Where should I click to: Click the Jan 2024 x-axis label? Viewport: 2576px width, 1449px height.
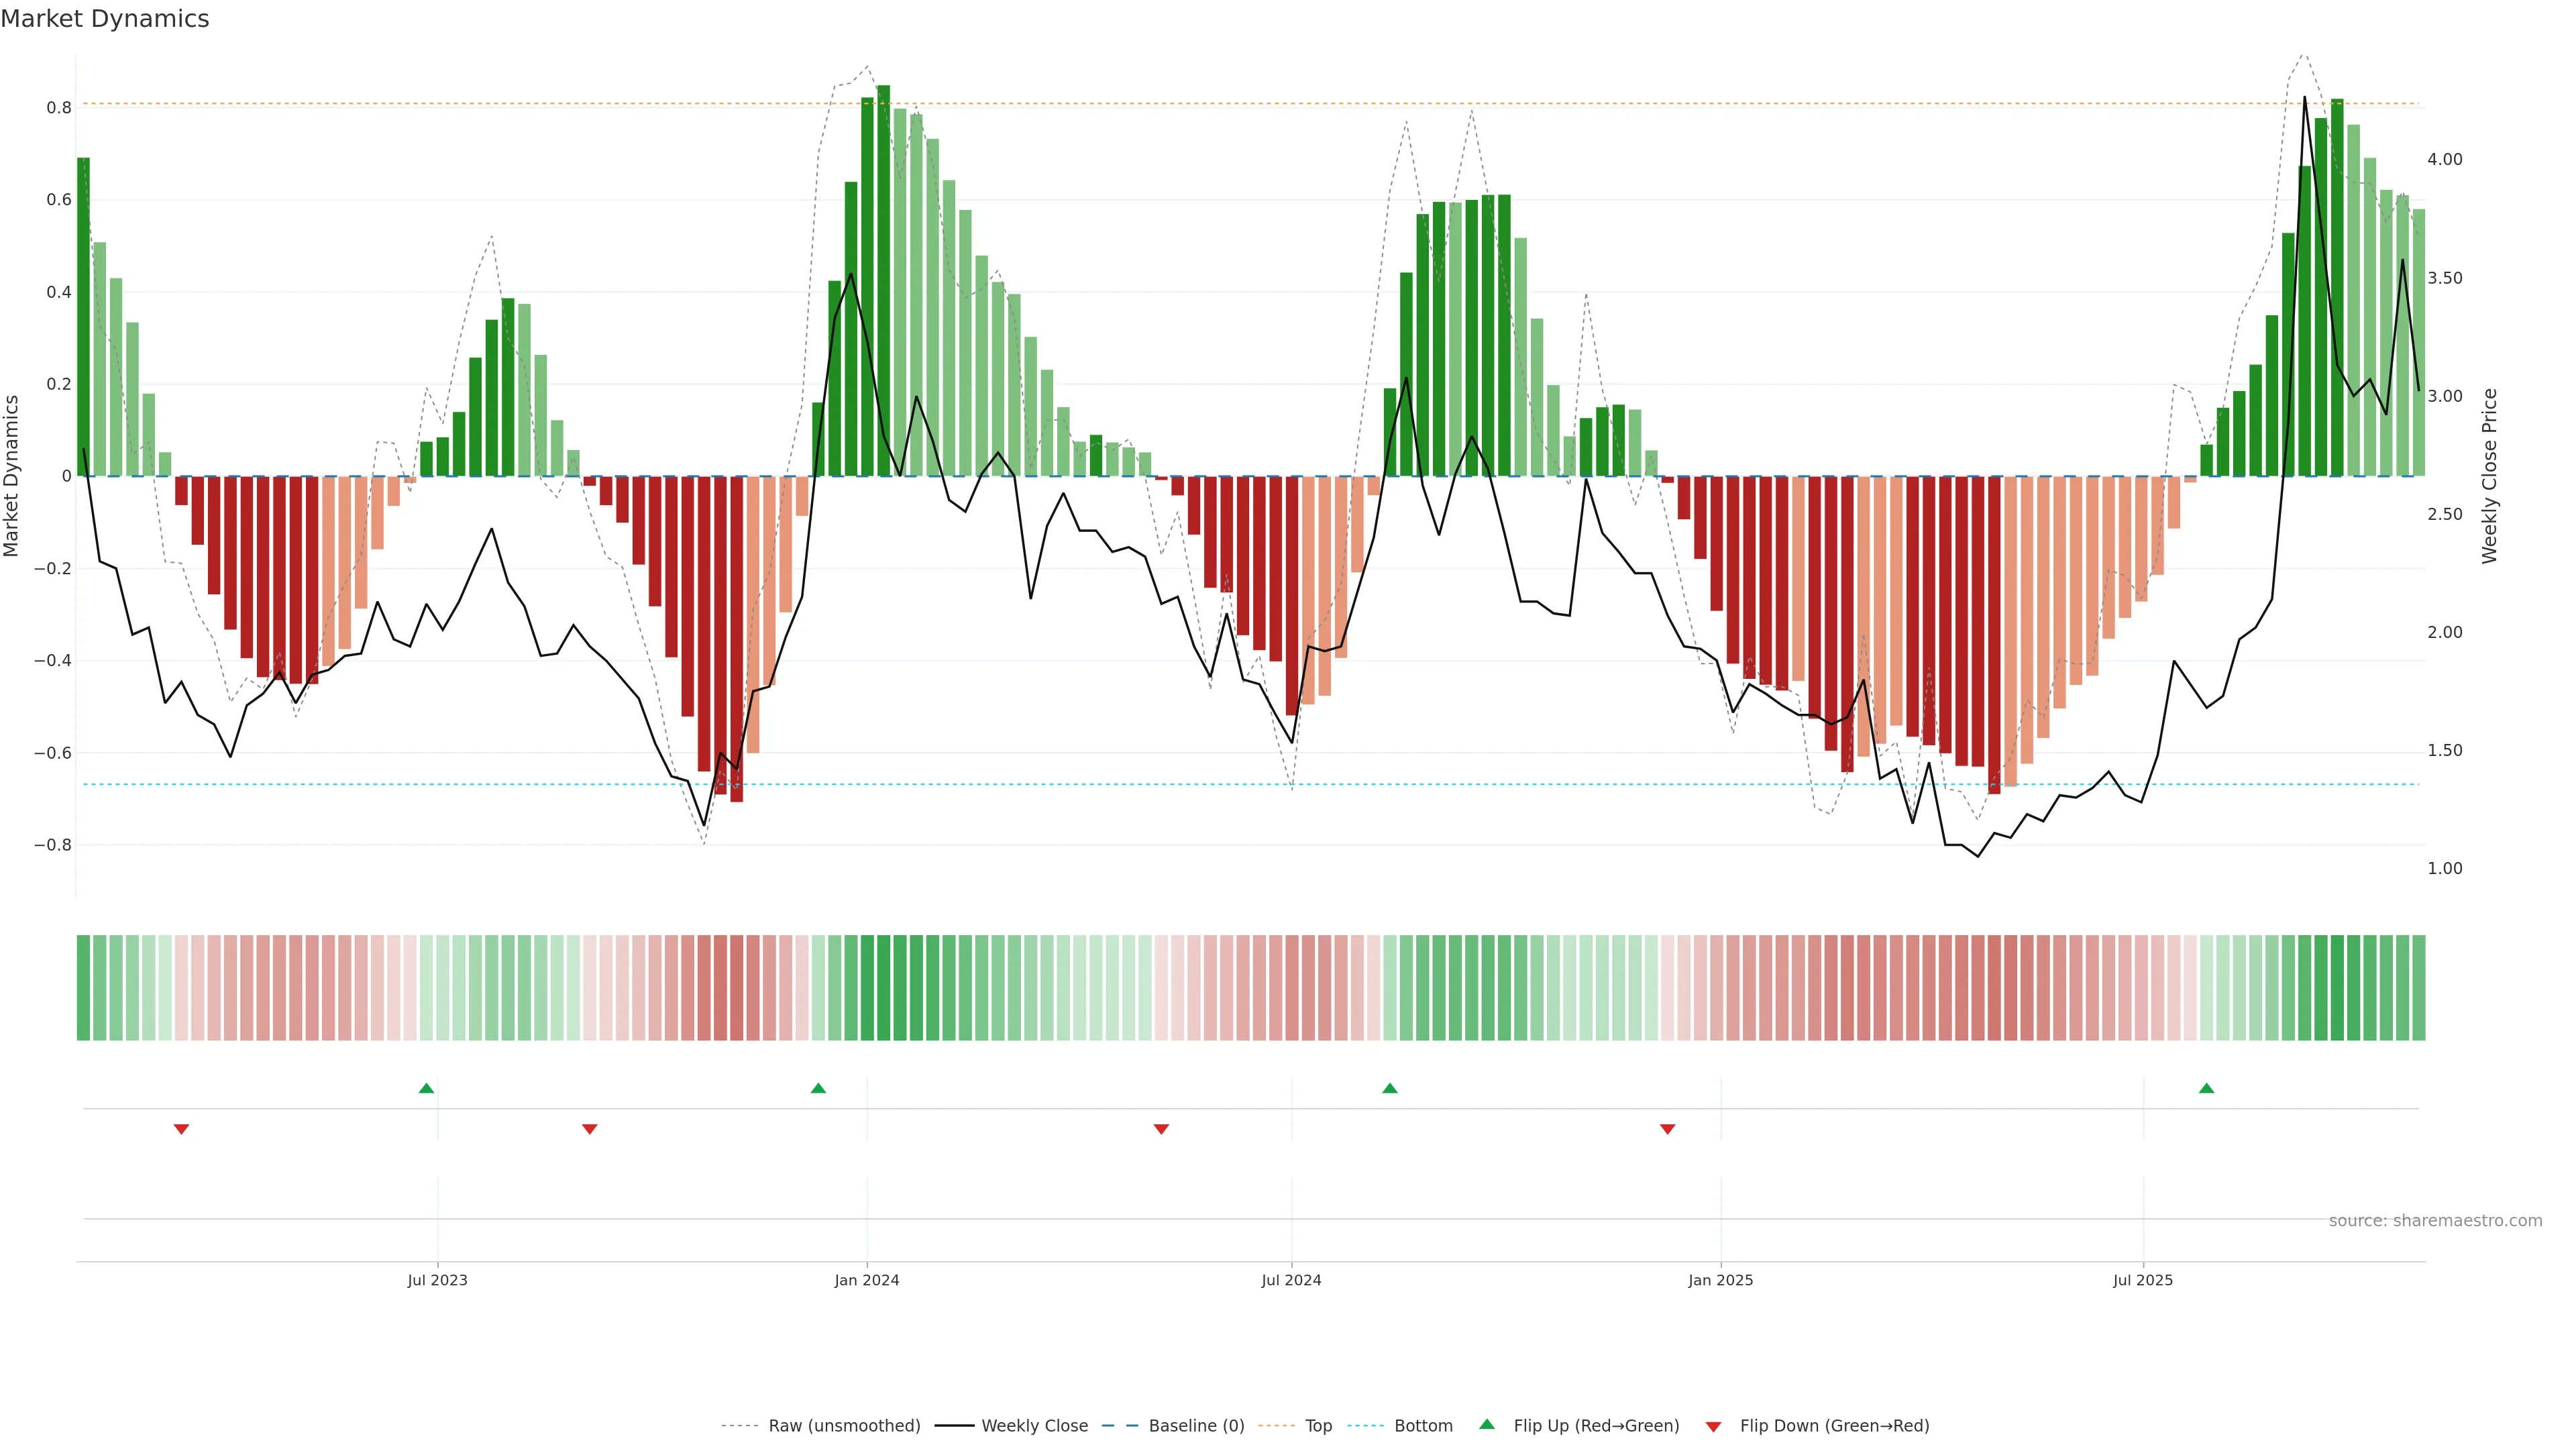[866, 1280]
